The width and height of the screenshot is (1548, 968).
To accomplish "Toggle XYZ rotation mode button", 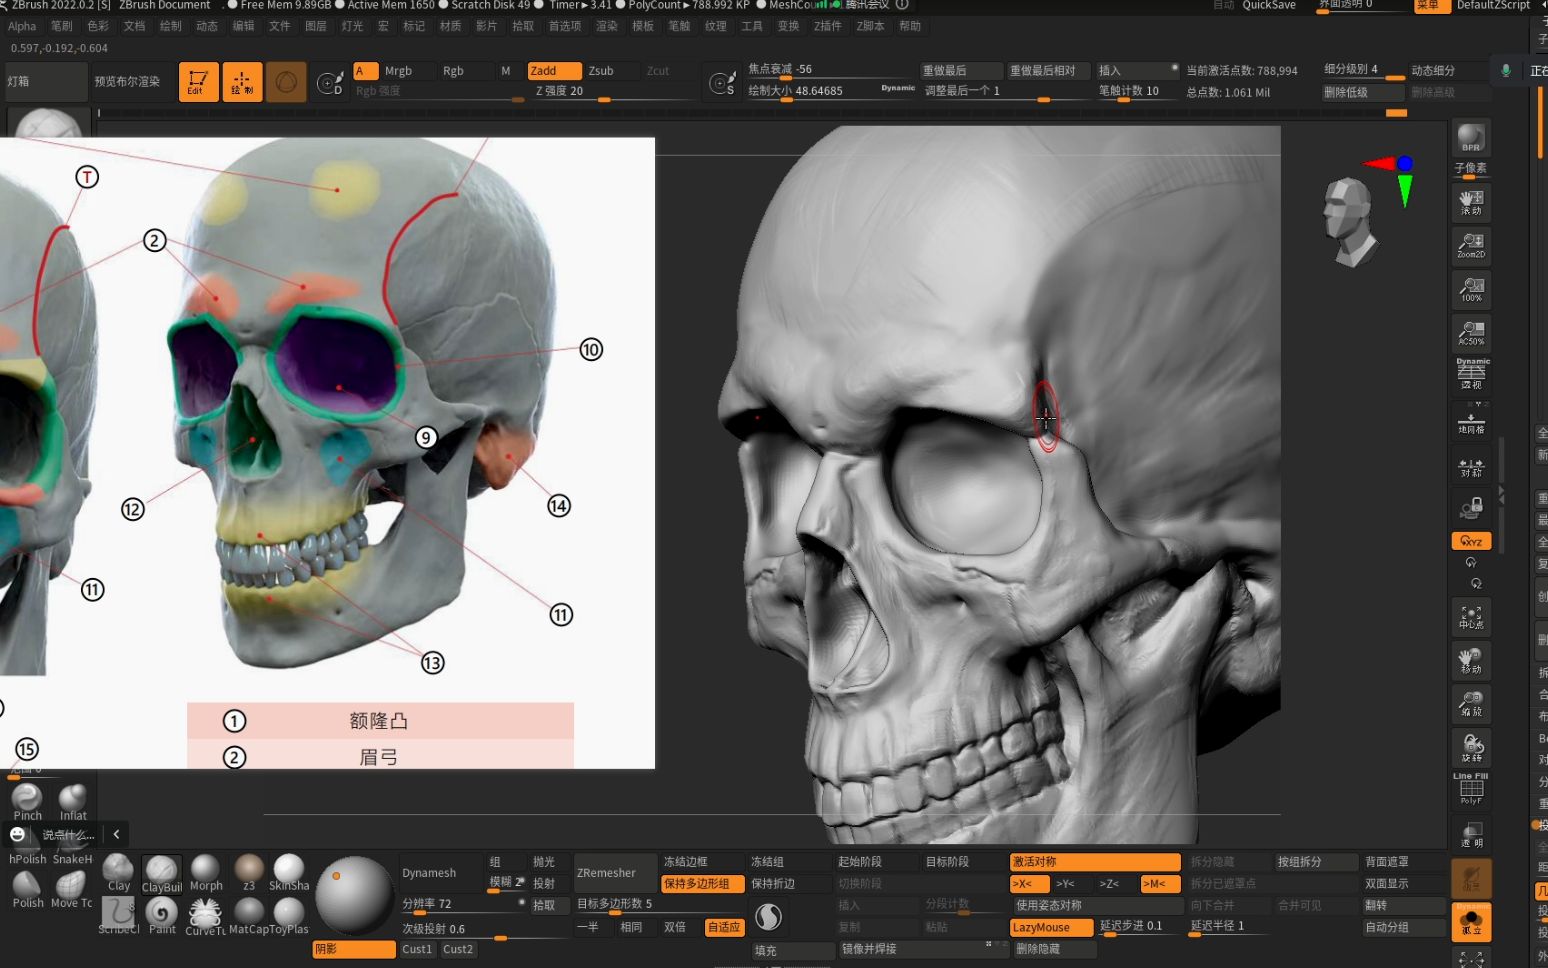I will tap(1471, 541).
